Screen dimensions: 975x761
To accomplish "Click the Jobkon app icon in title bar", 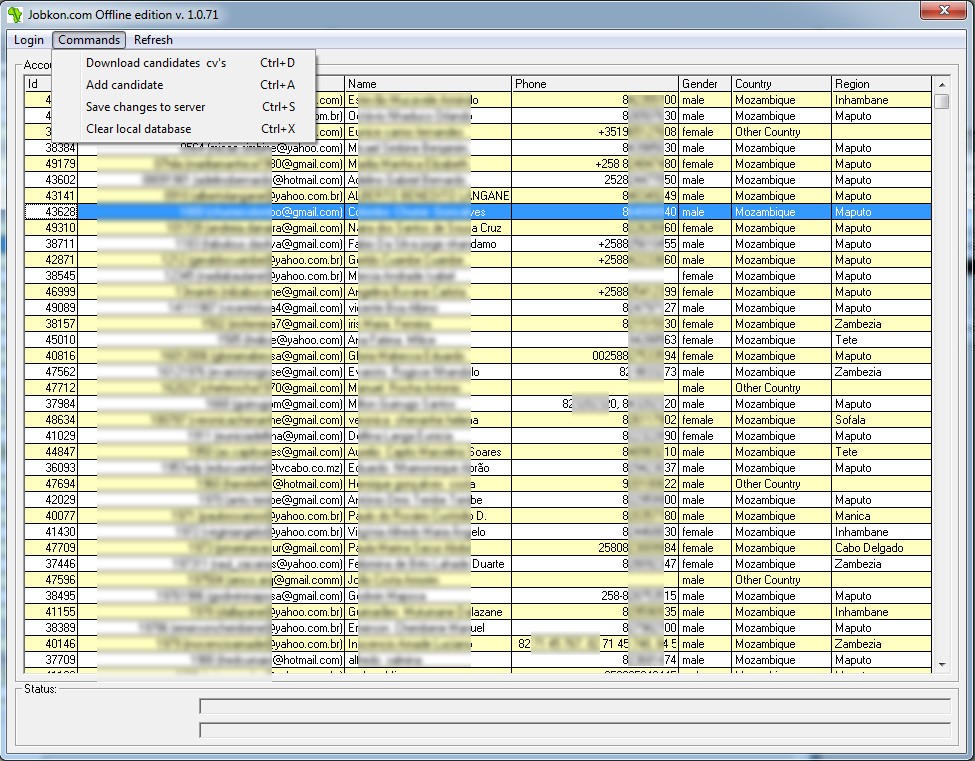I will point(15,14).
